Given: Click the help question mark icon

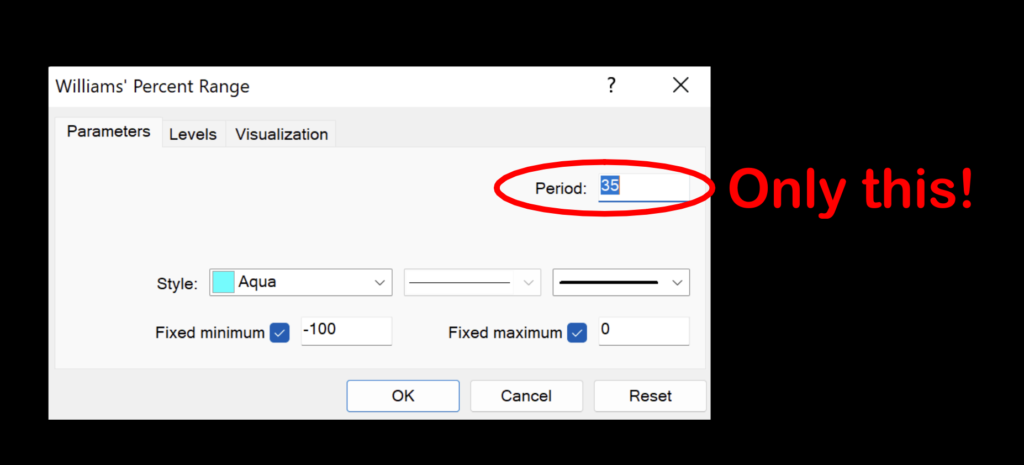Looking at the screenshot, I should click(x=611, y=86).
